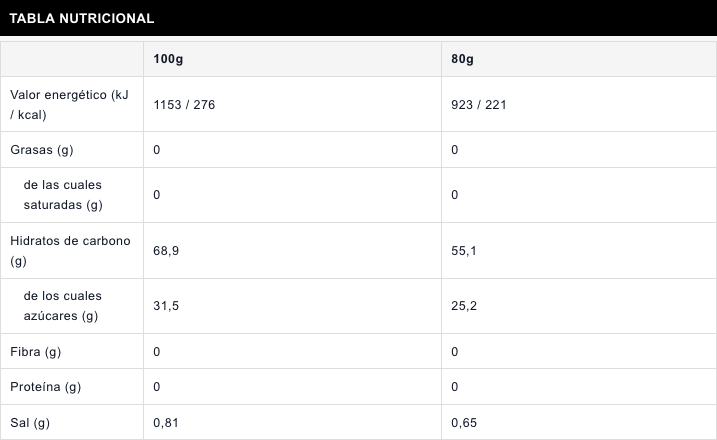Click the "de los cuales azúcares (g)" label

[x=62, y=306]
